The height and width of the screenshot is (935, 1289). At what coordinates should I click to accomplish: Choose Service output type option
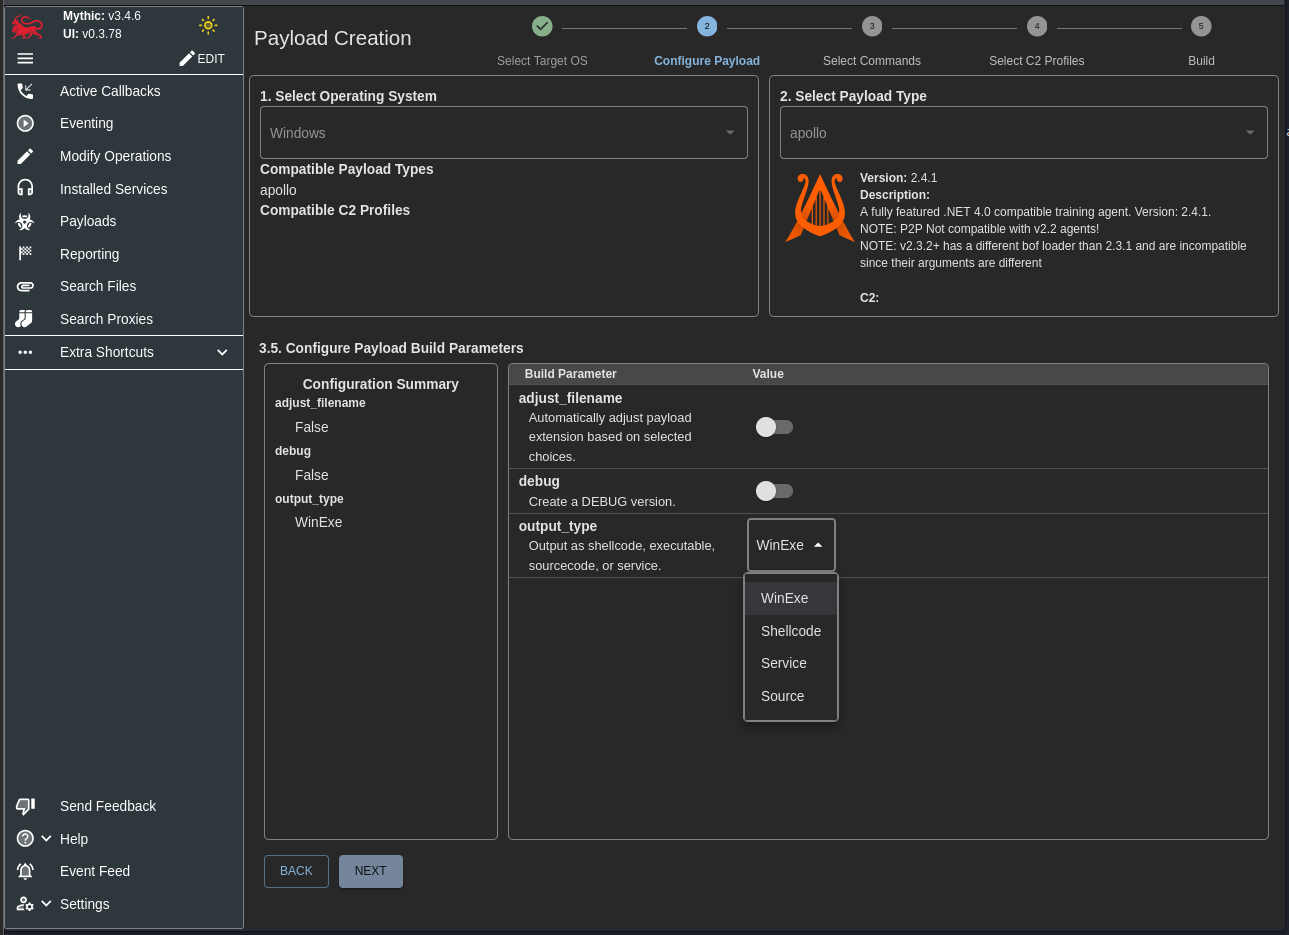[x=783, y=663]
